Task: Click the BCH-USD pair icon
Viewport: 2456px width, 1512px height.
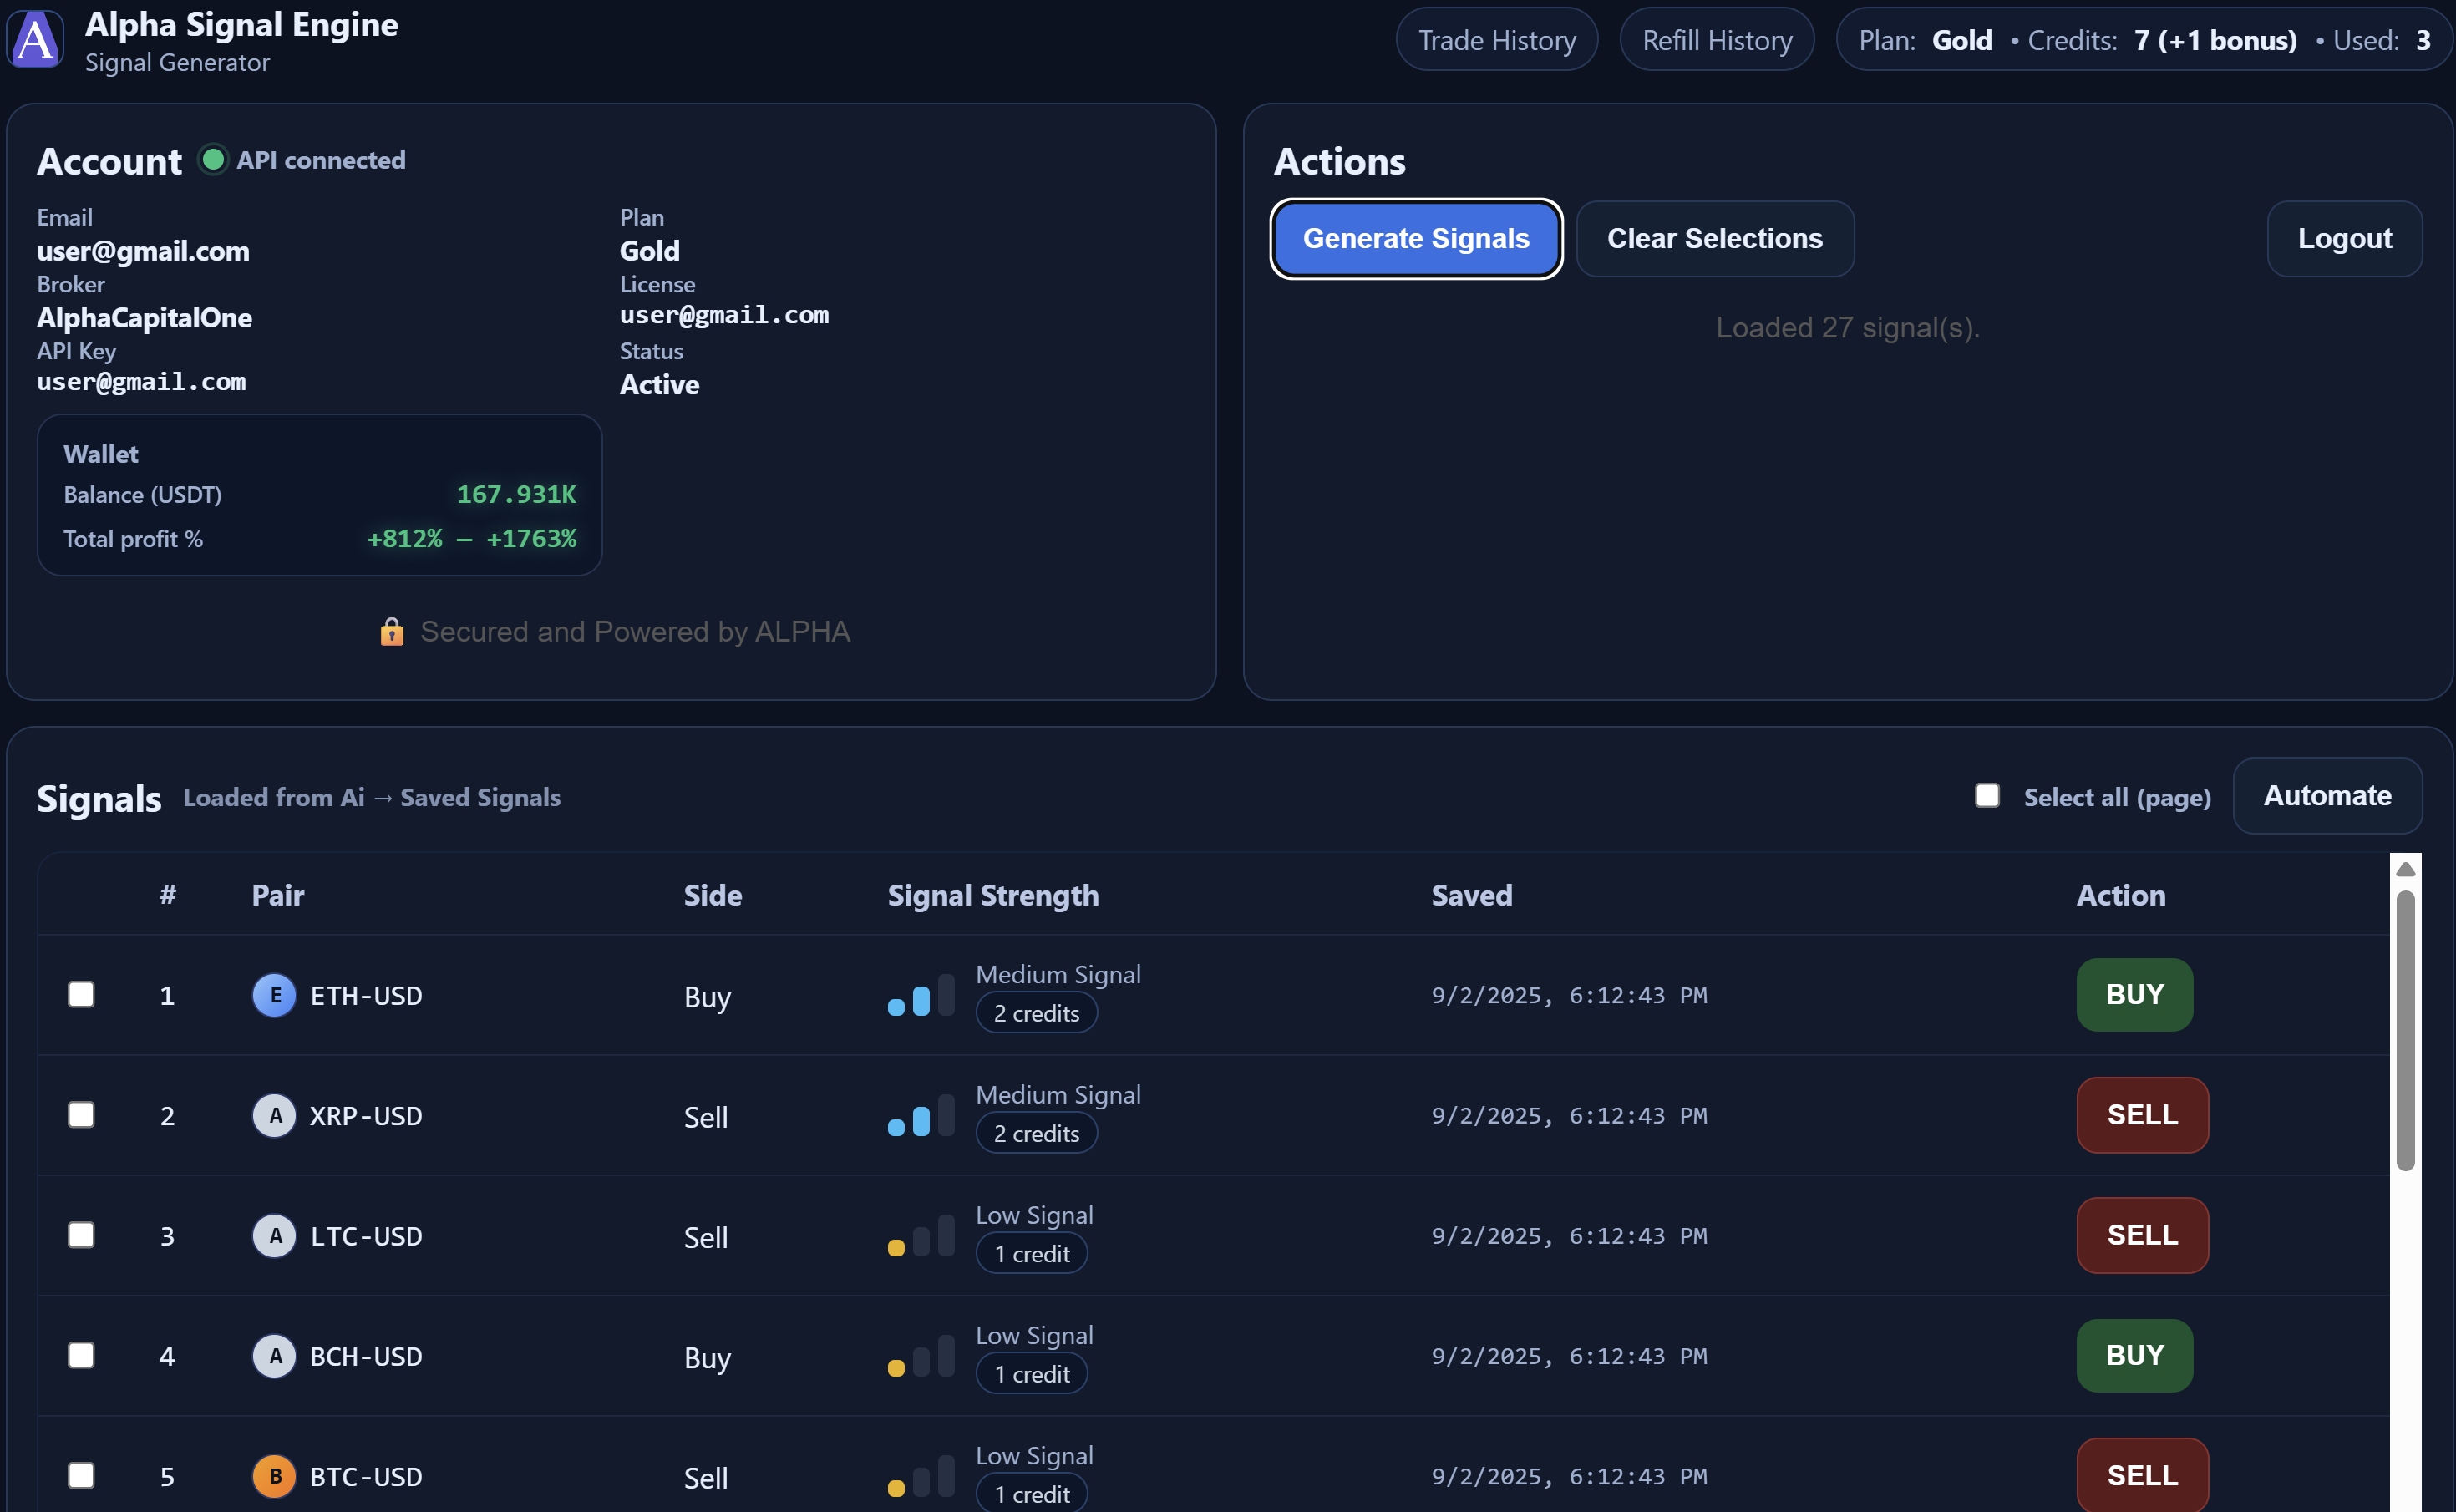Action: click(x=274, y=1356)
